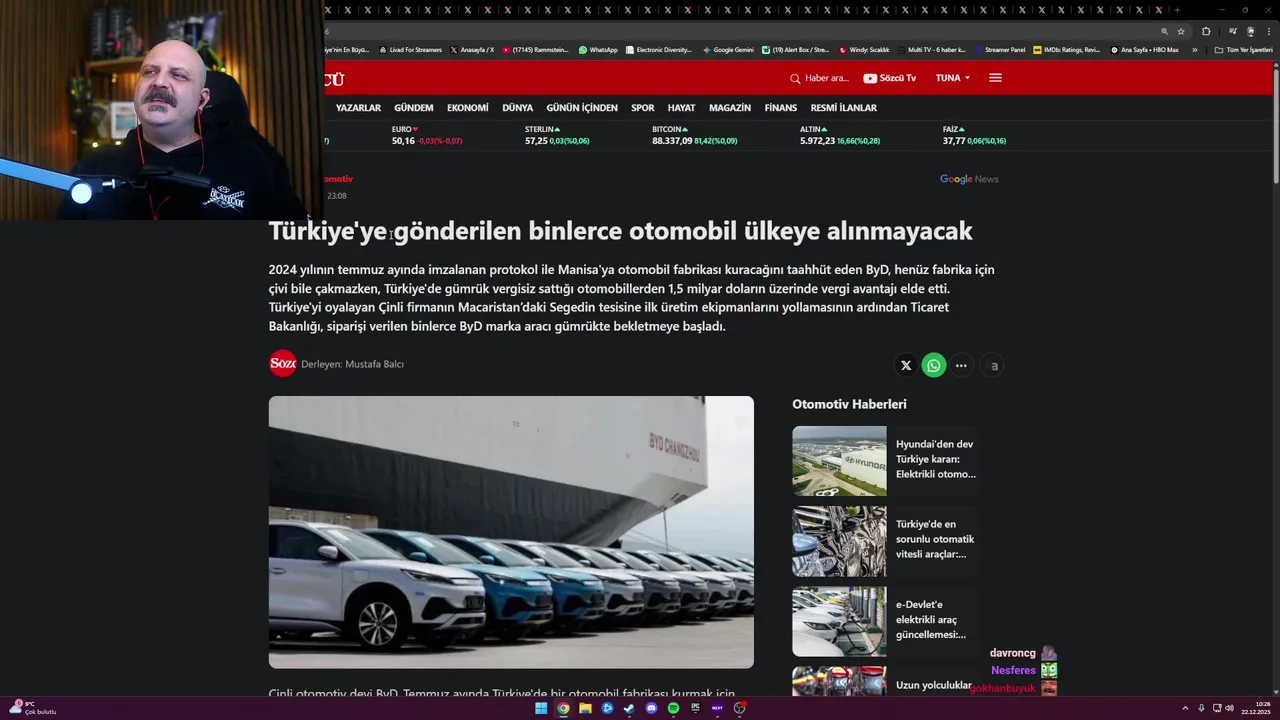Open Steam from taskbar
Image resolution: width=1280 pixels, height=720 pixels.
tap(629, 708)
